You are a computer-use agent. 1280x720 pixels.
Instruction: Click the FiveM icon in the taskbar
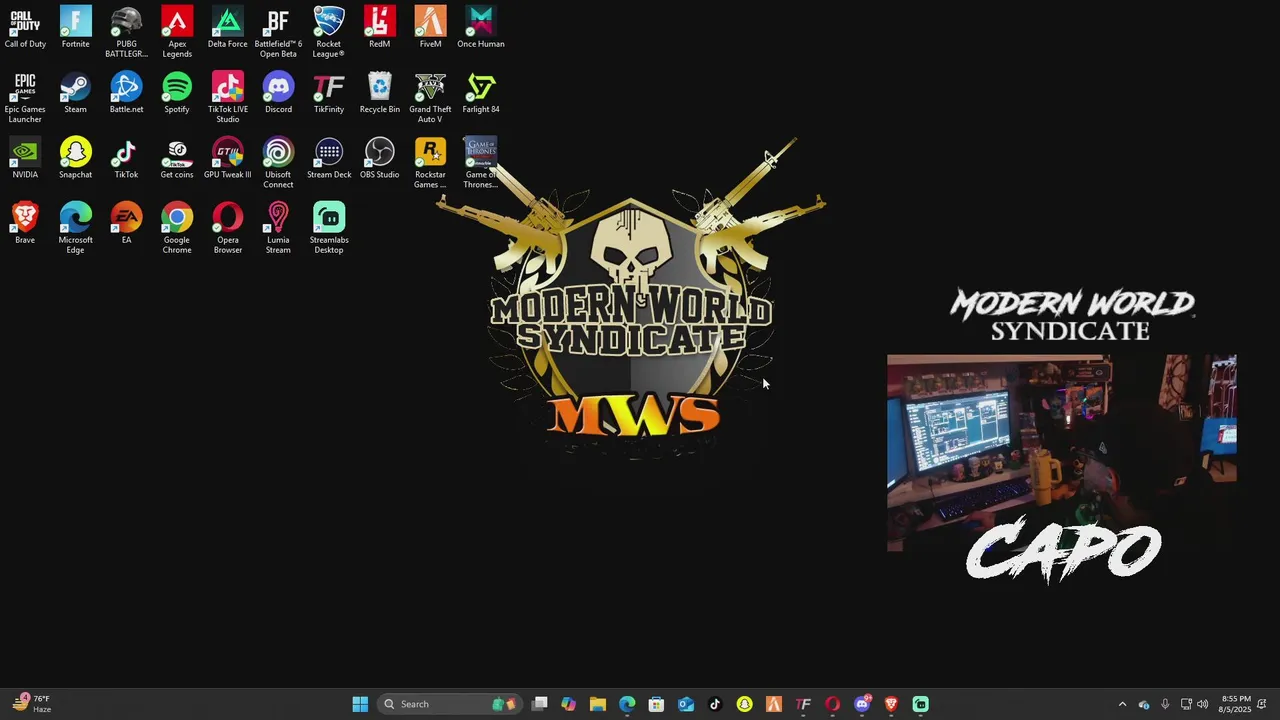click(x=774, y=704)
